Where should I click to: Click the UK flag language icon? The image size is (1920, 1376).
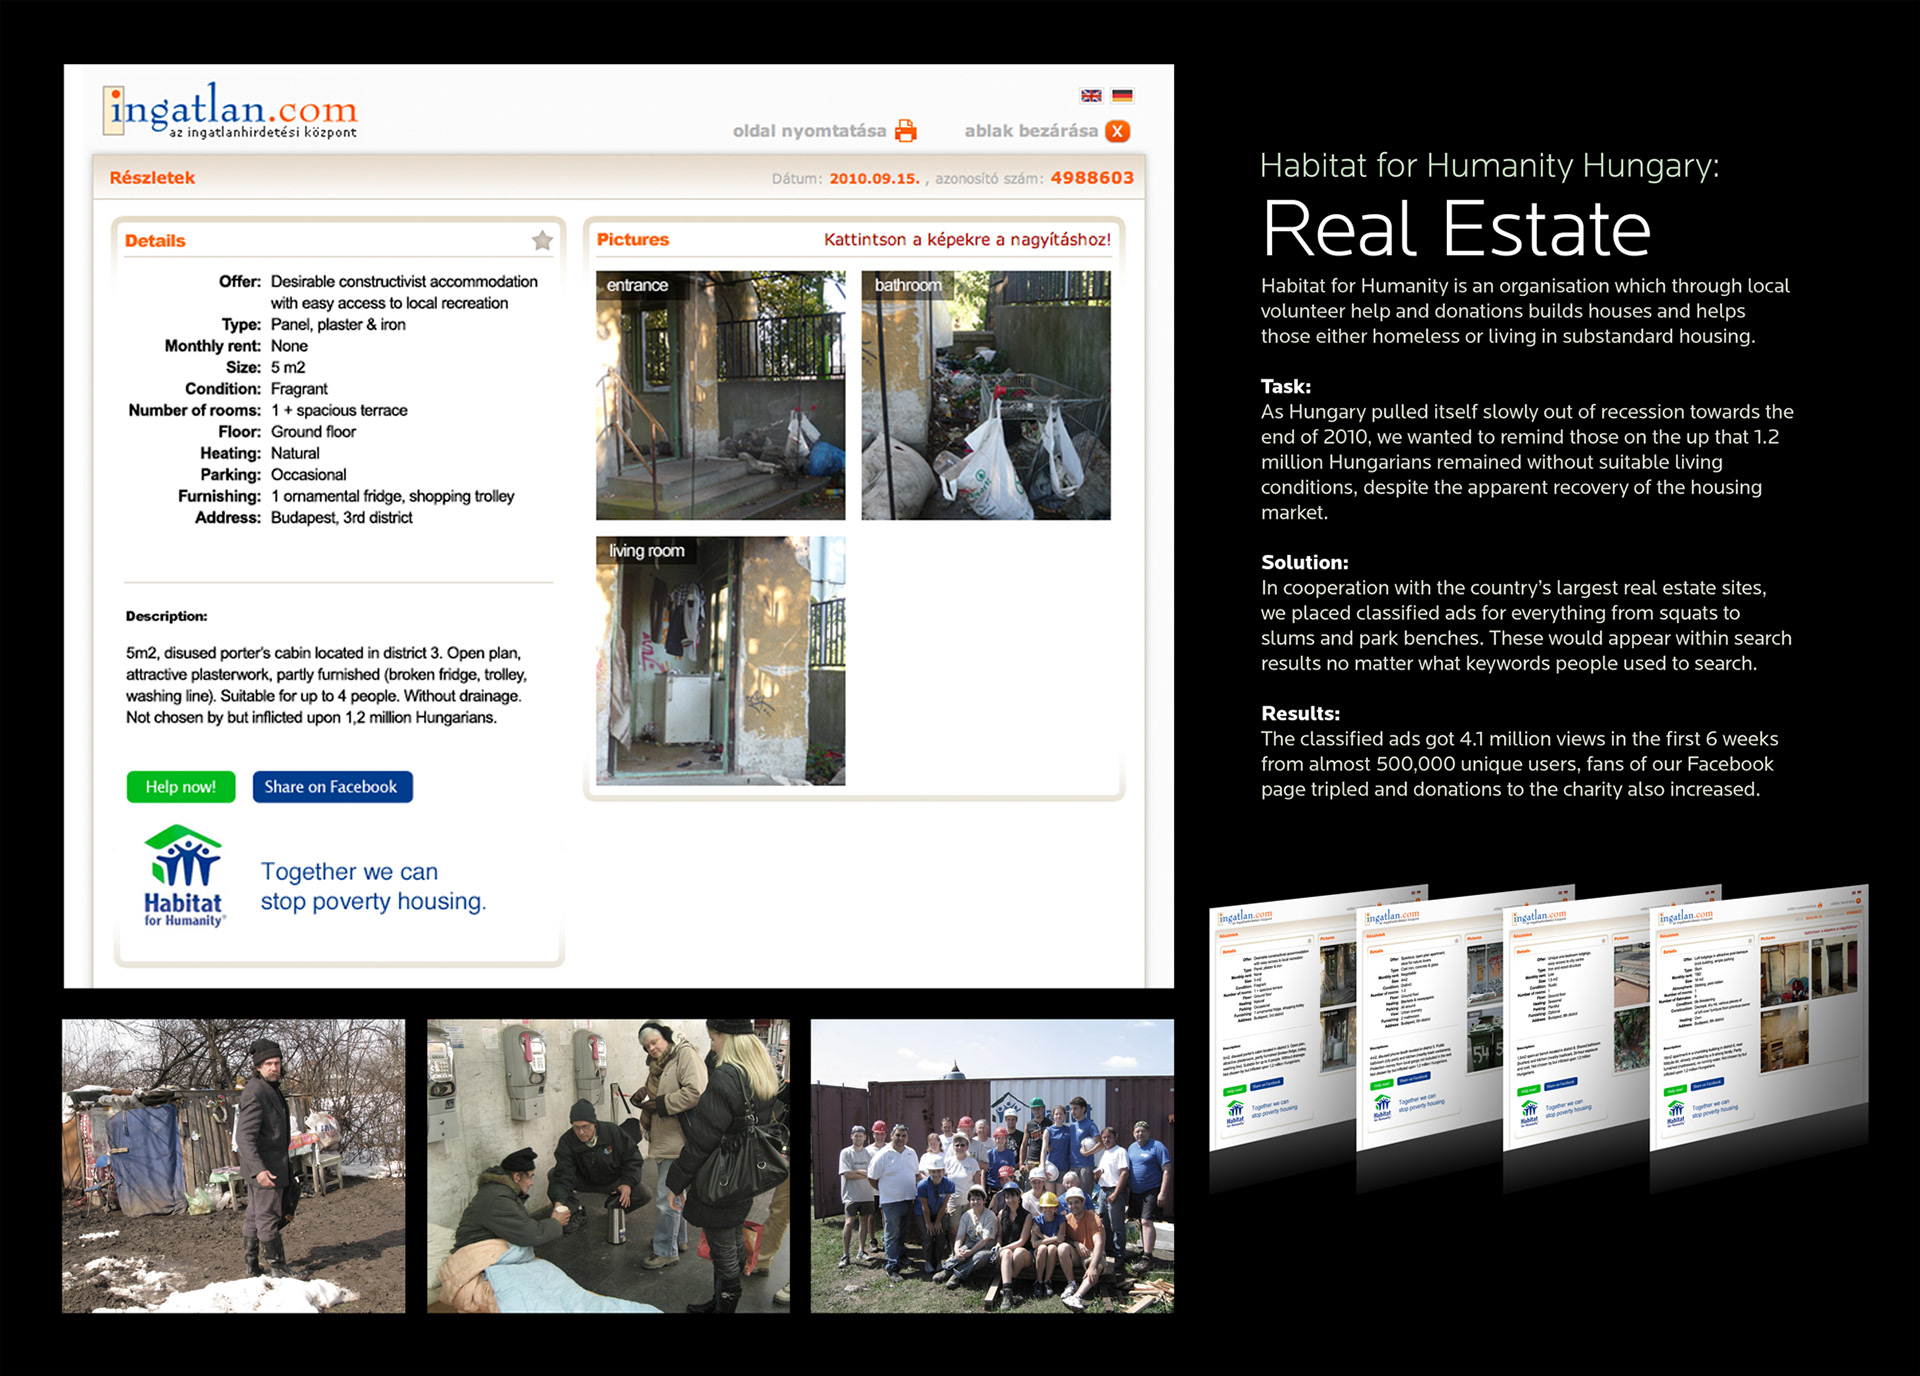[x=1091, y=96]
